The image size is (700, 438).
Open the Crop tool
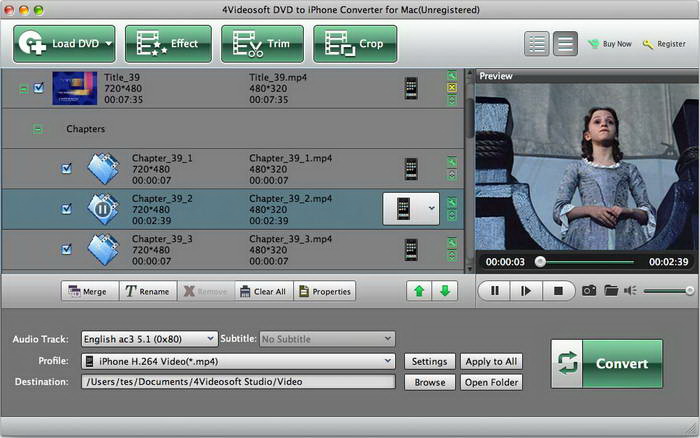click(355, 44)
